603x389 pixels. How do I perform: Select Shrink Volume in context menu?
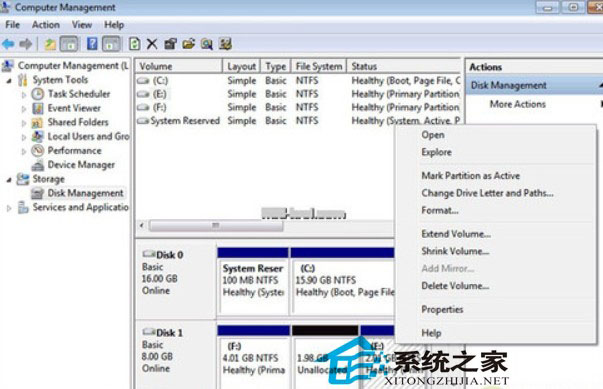click(455, 251)
